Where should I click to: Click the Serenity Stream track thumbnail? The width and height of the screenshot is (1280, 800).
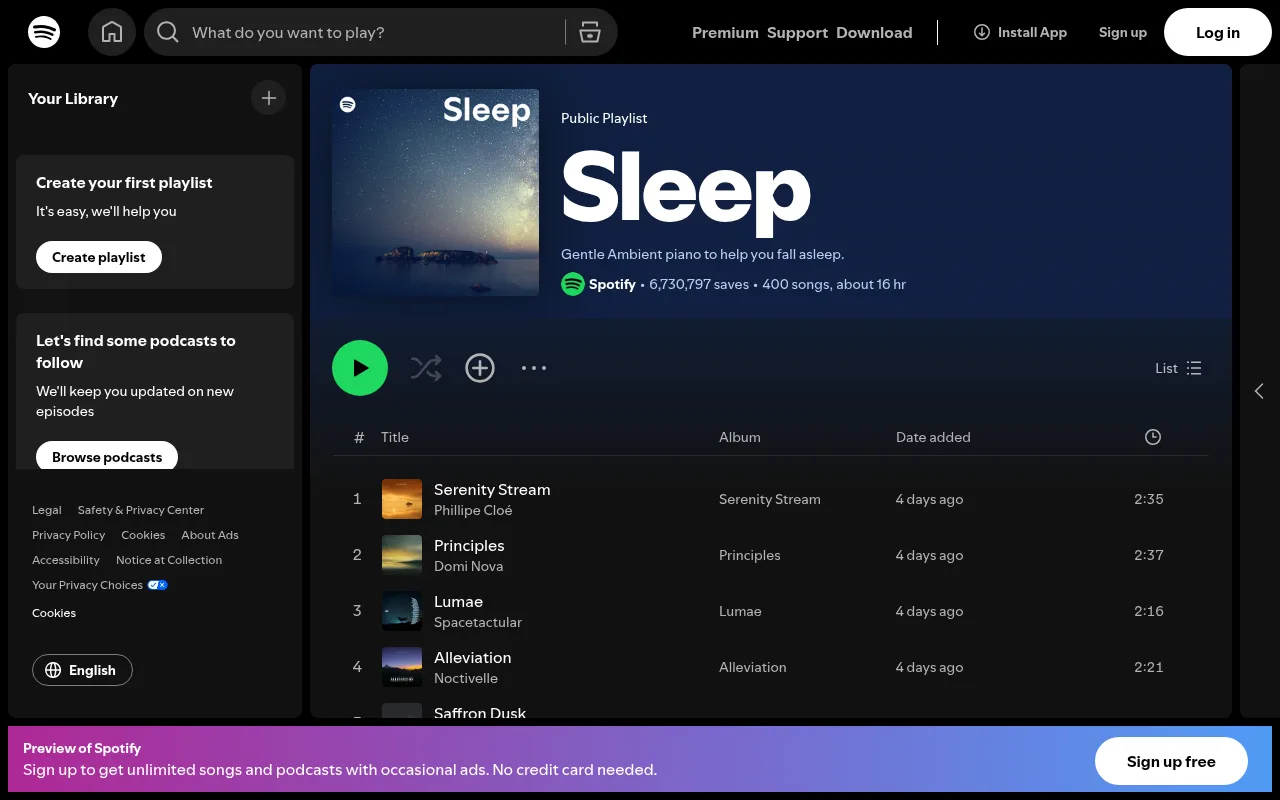[402, 499]
